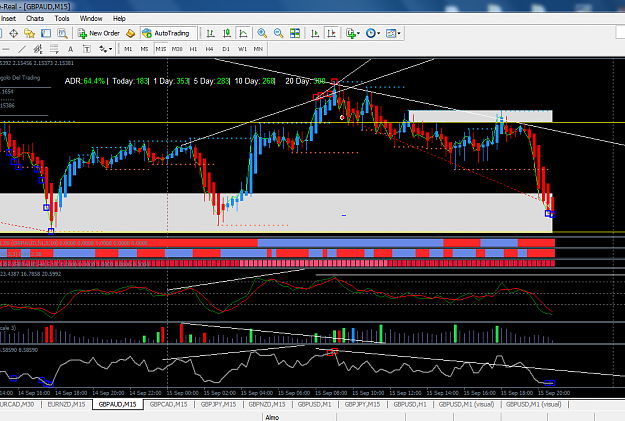This screenshot has width=625, height=421.
Task: Toggle AutoTrading on or off
Action: [x=166, y=33]
